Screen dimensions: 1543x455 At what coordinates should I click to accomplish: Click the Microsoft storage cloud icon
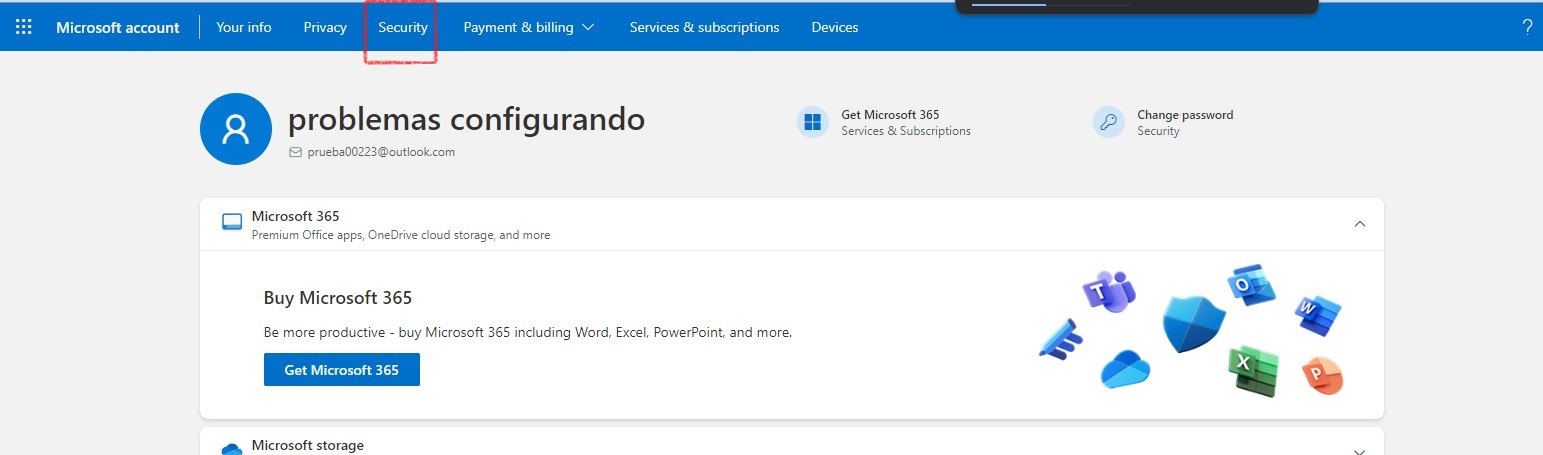pyautogui.click(x=232, y=450)
